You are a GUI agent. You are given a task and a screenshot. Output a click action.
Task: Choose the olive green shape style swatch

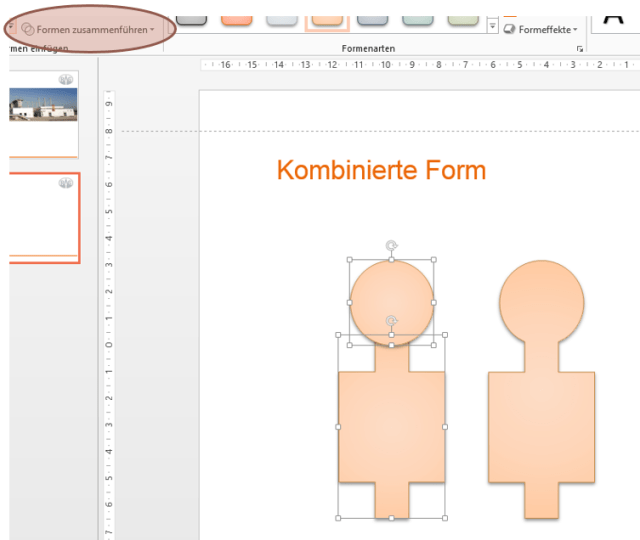(463, 20)
